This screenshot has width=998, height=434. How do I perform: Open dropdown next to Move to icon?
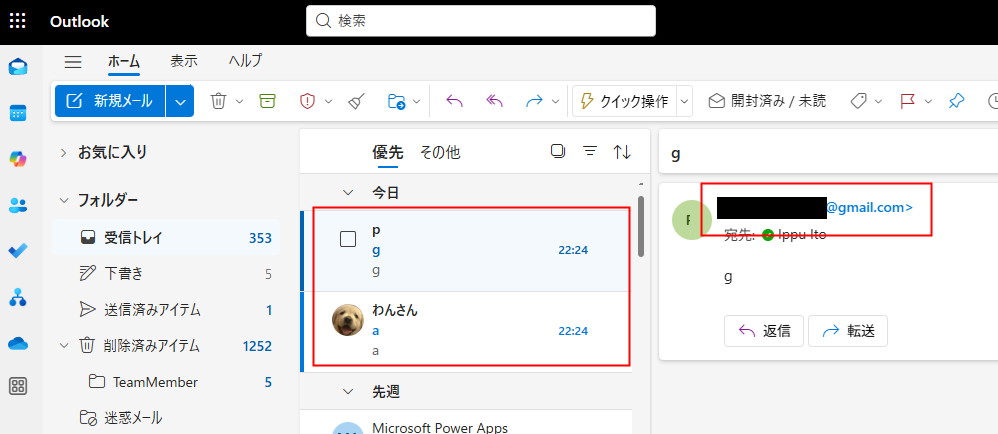(416, 101)
